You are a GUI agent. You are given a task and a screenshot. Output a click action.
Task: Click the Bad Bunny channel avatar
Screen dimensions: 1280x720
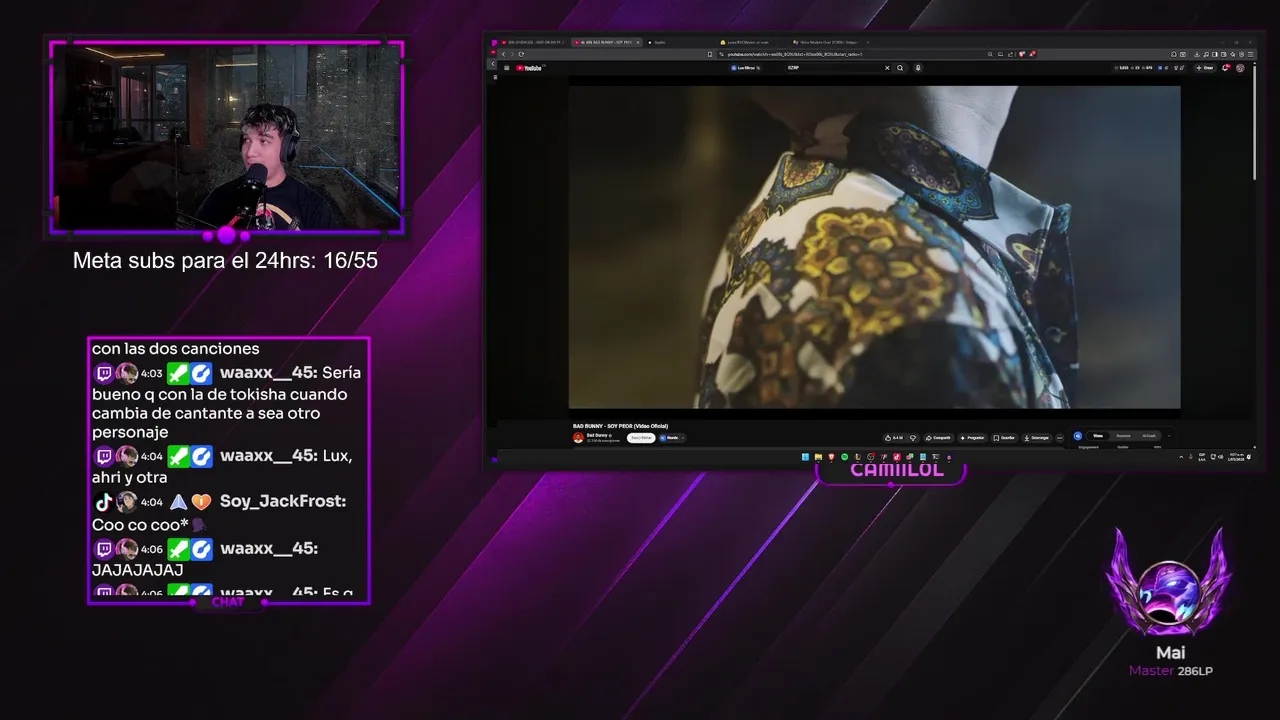coord(578,437)
